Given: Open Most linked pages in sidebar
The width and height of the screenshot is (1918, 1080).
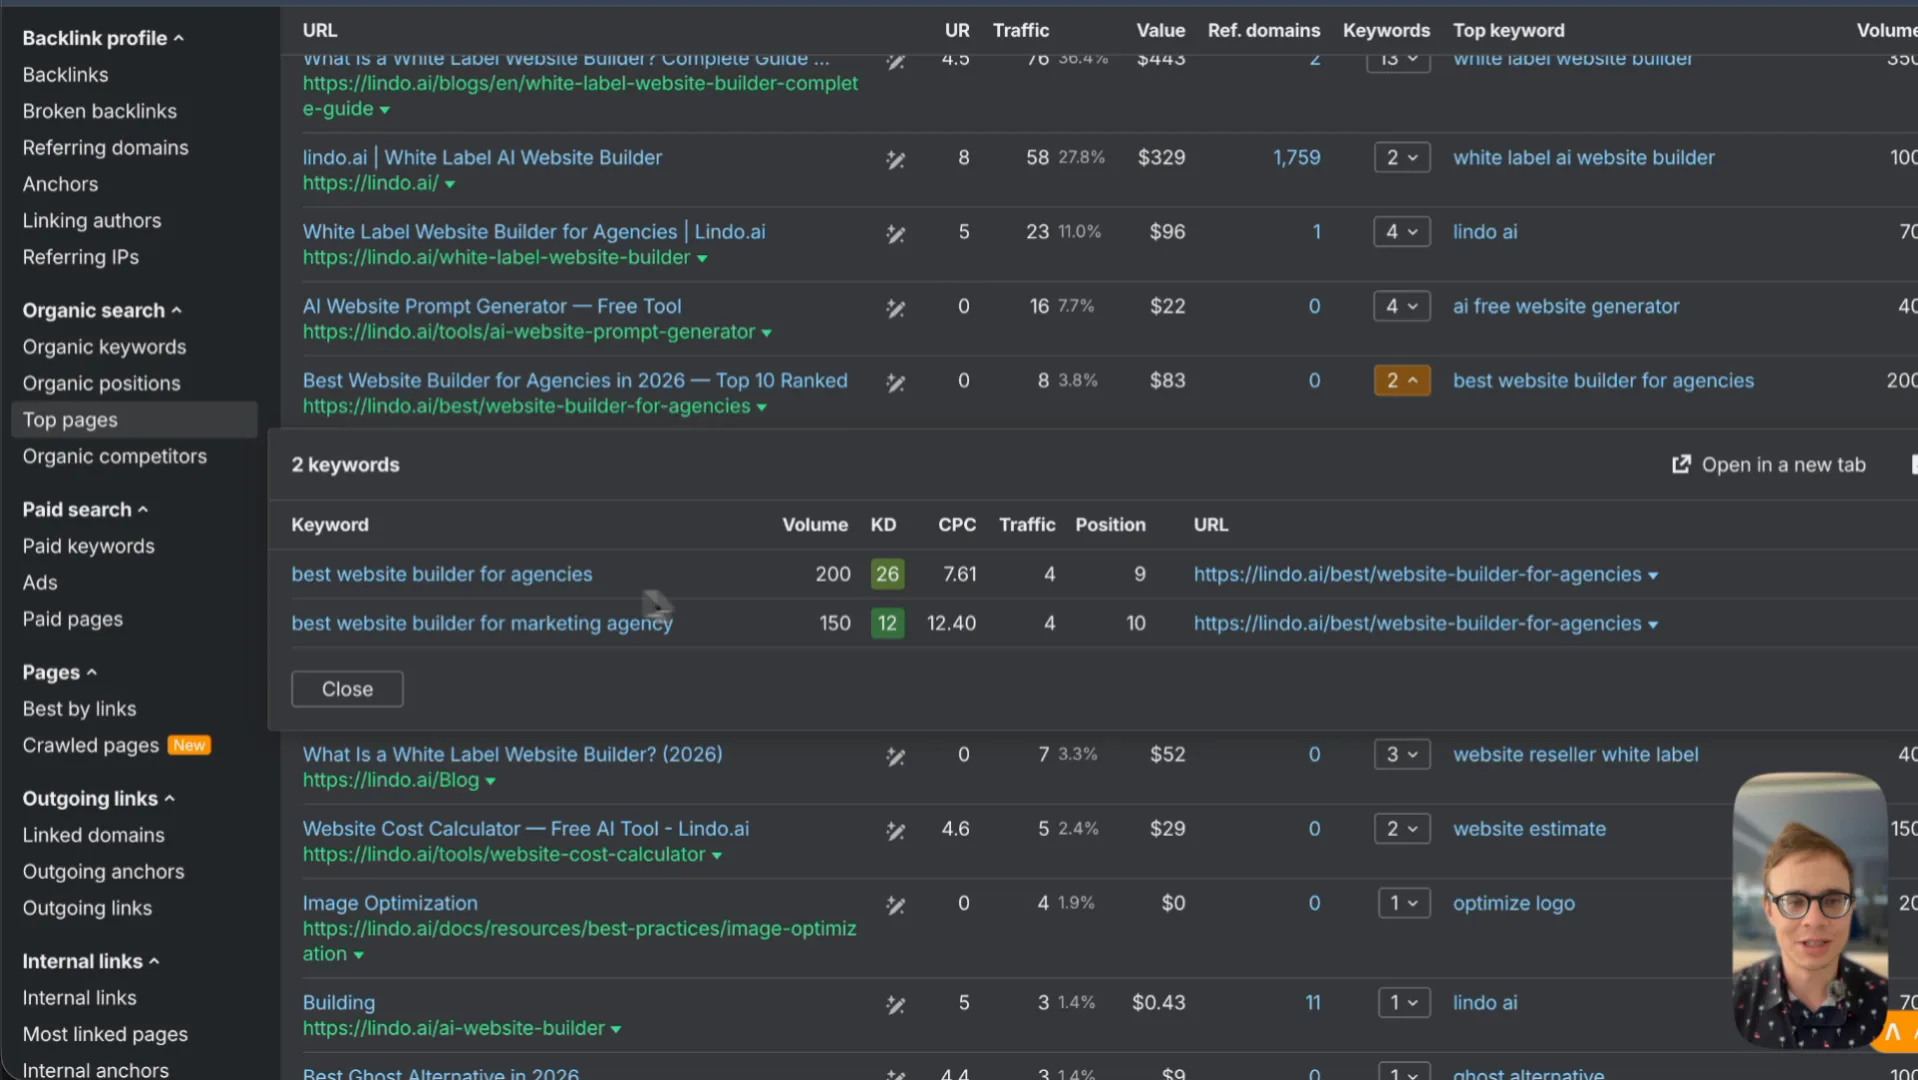Looking at the screenshot, I should [x=105, y=1034].
